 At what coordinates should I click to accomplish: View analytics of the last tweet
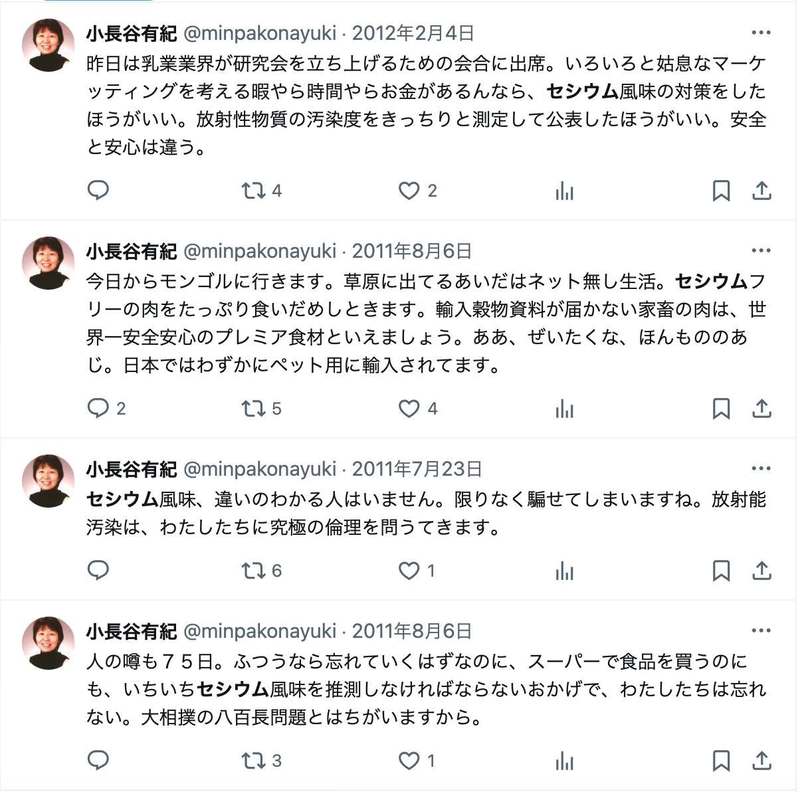coord(565,761)
